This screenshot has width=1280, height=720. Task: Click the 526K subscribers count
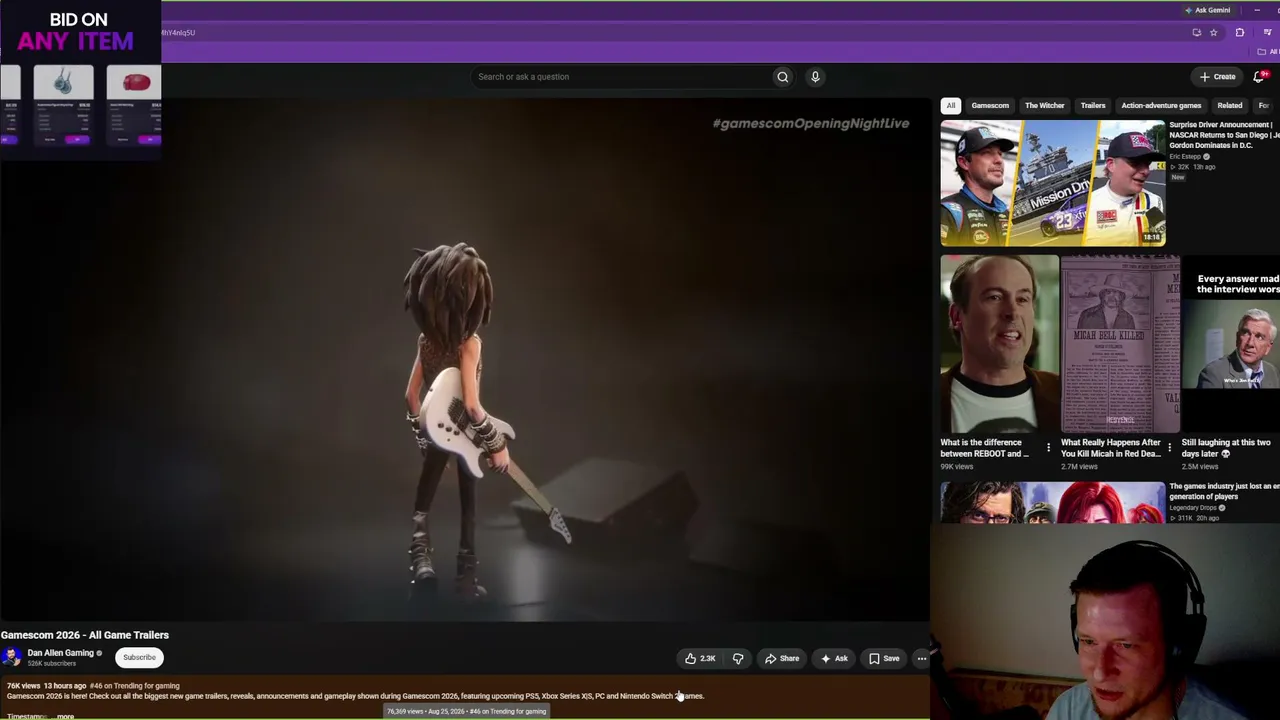pyautogui.click(x=52, y=664)
